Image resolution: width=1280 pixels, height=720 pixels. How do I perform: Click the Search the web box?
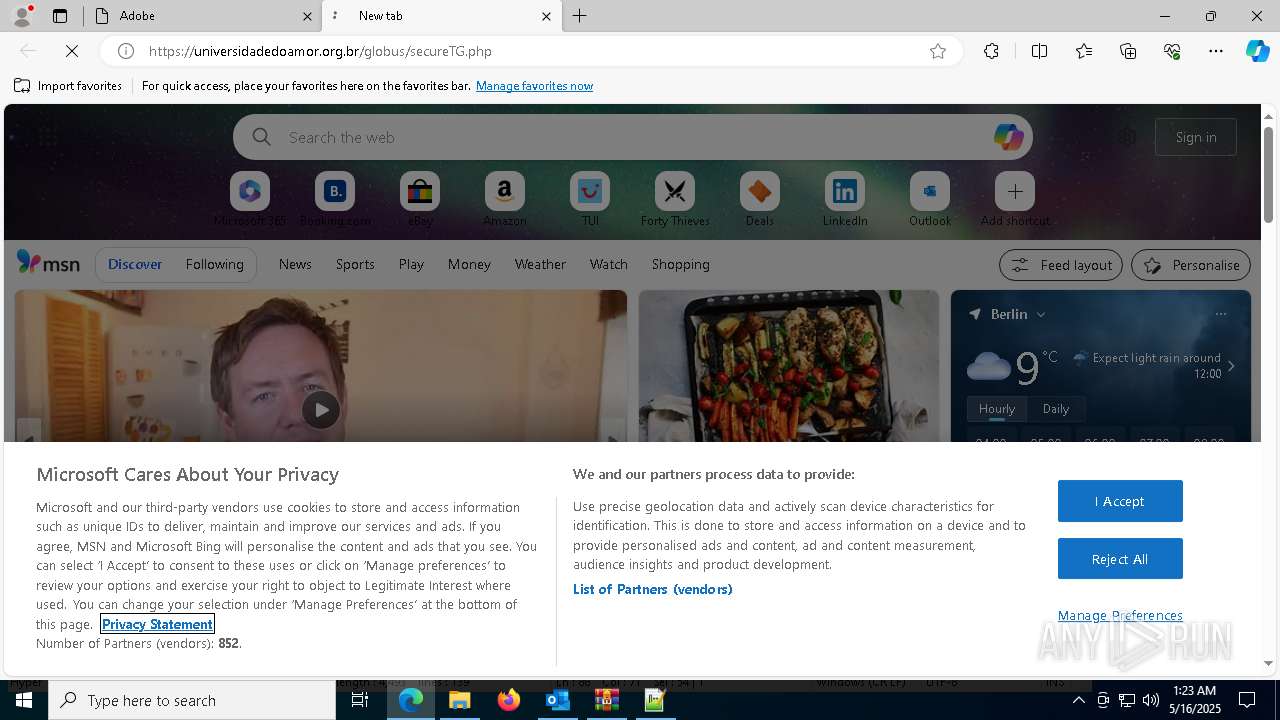click(633, 137)
